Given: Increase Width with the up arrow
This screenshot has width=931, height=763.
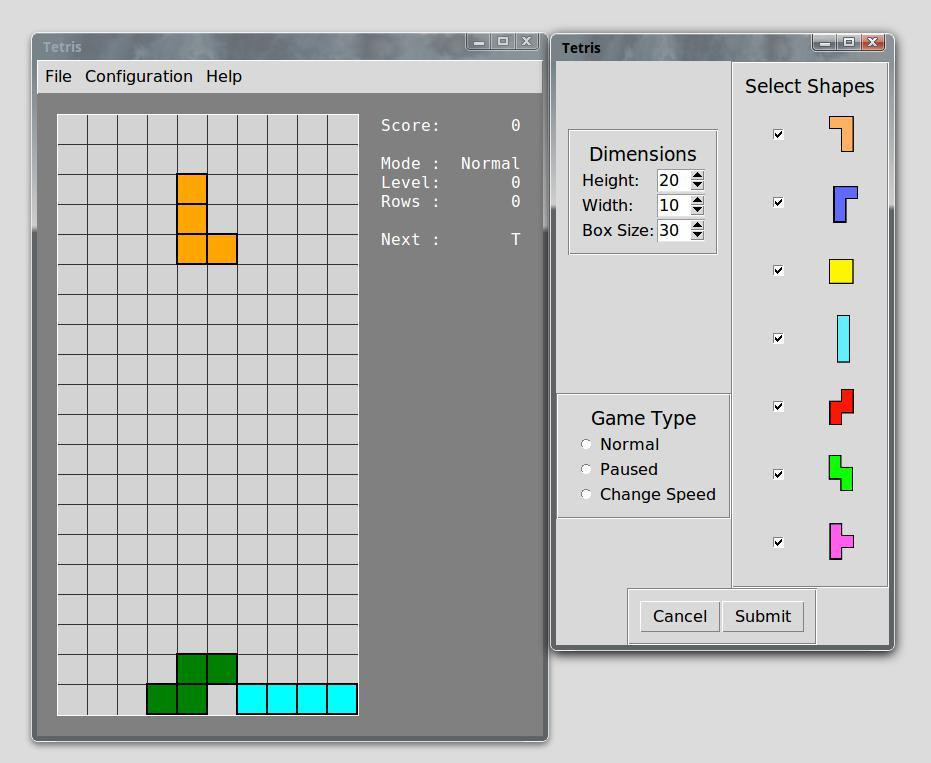Looking at the screenshot, I should pos(698,200).
